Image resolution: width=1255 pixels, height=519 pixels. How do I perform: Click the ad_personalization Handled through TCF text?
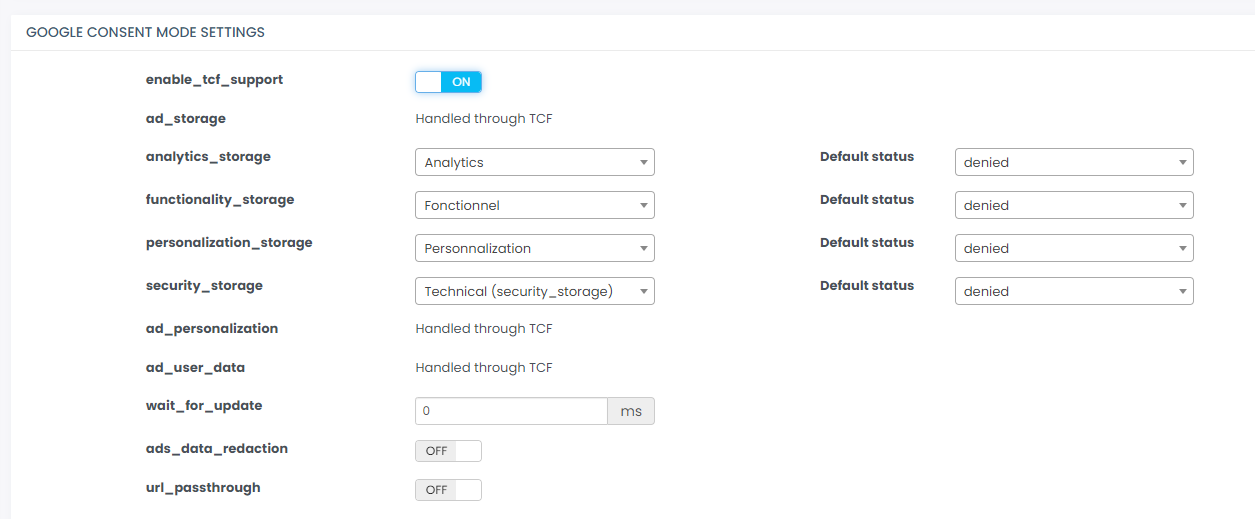click(484, 329)
